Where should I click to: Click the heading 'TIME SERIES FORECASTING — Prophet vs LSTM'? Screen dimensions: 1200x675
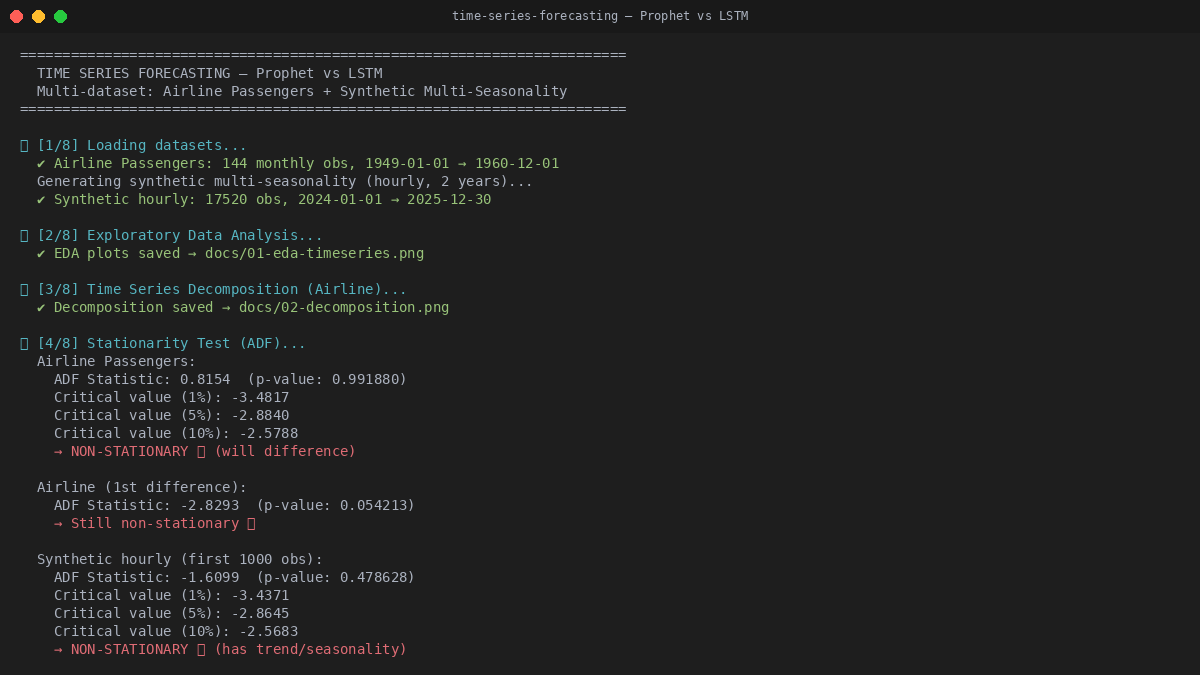pyautogui.click(x=210, y=73)
